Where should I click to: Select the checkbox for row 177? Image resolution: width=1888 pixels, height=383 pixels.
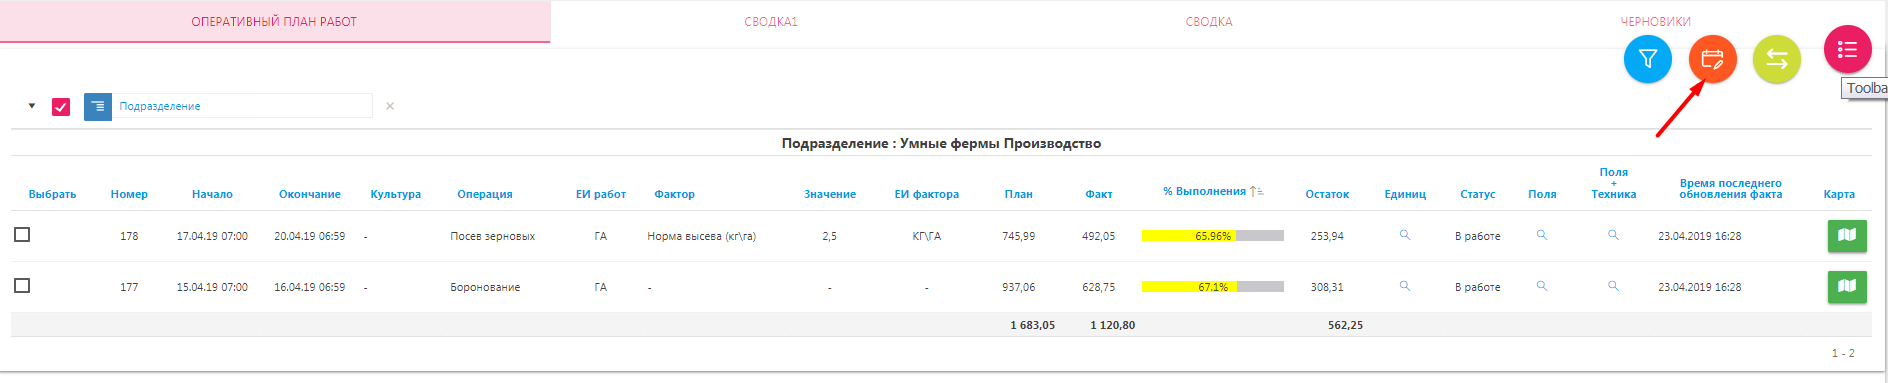click(22, 285)
